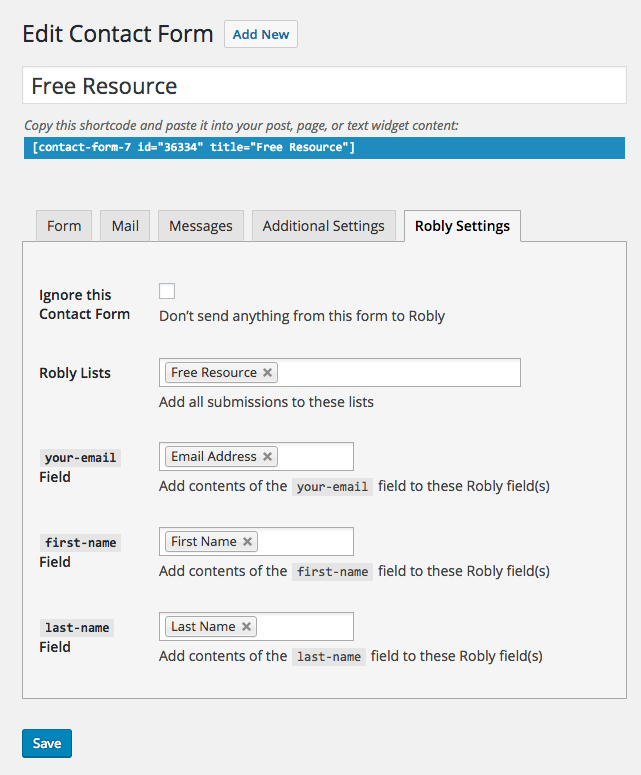
Task: Remove Free Resource tag from Robly Lists
Action: pos(267,373)
